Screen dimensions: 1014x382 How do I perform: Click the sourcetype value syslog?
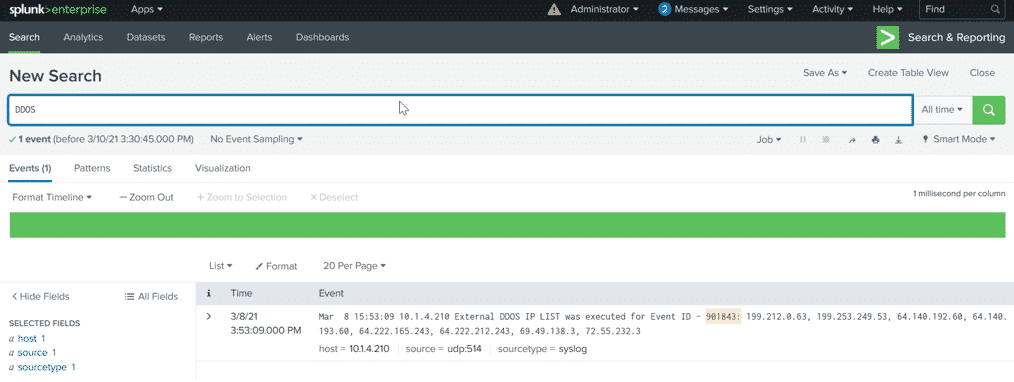(572, 349)
